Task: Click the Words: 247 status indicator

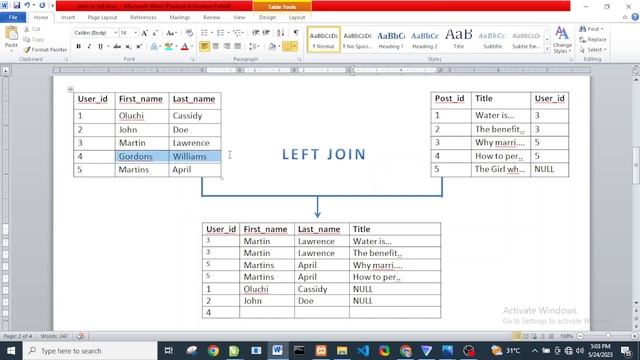Action: tap(54, 336)
